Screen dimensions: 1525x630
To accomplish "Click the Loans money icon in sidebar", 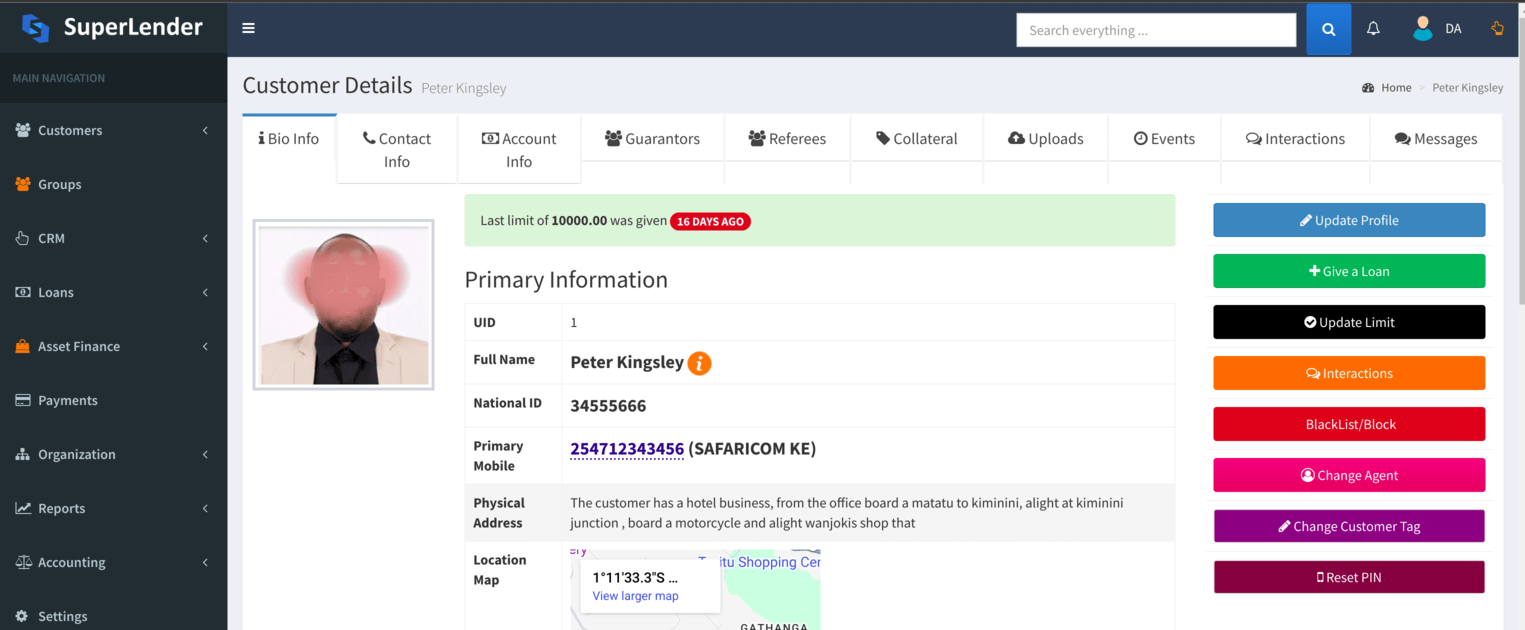I will [23, 292].
